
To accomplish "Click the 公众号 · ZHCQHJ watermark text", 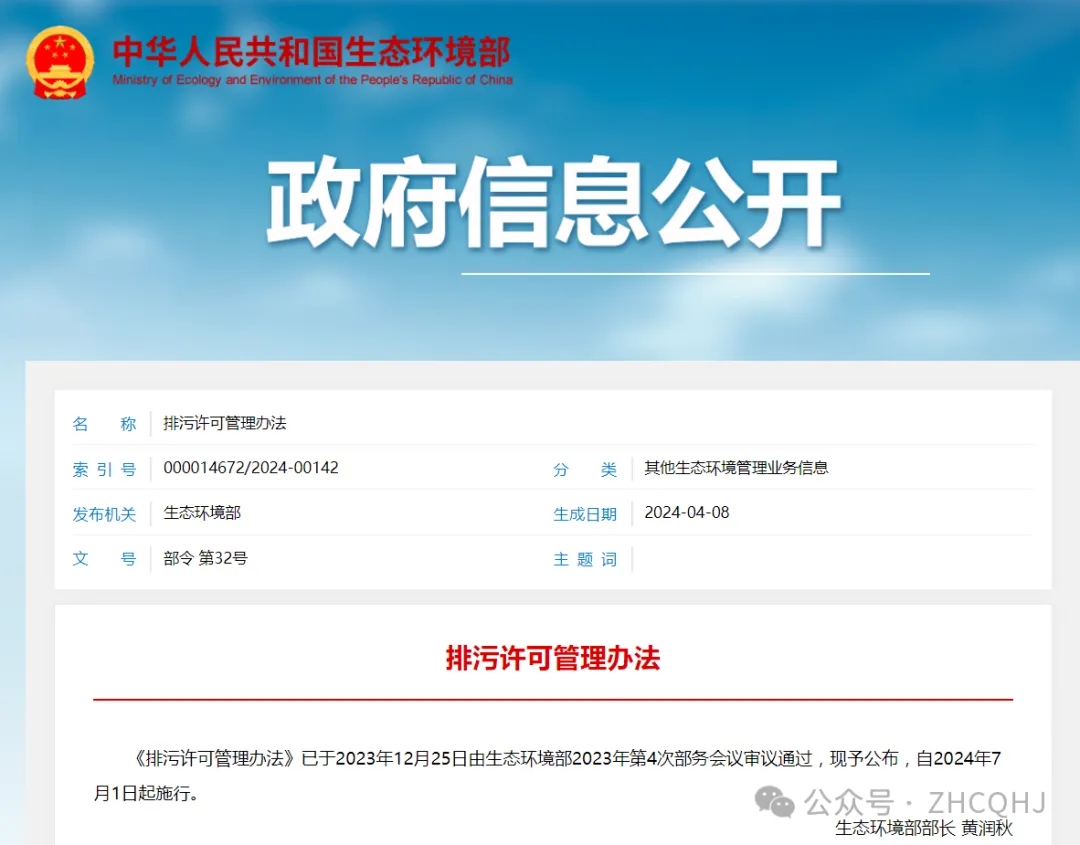I will [925, 802].
